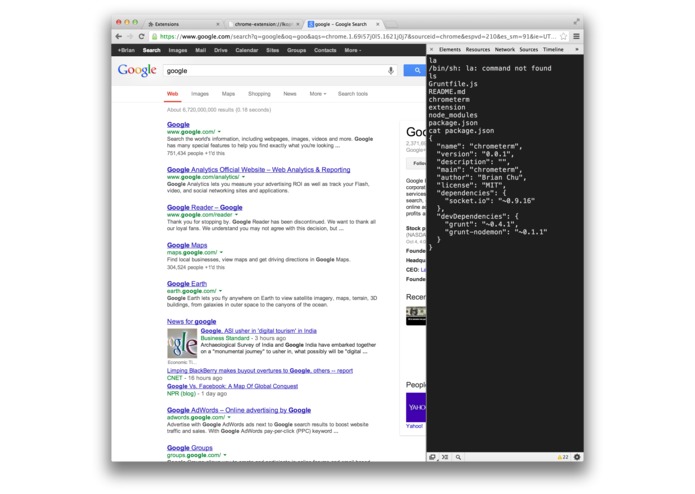Image resolution: width=695 pixels, height=494 pixels.
Task: Click the browser address bar URL
Action: (x=357, y=36)
